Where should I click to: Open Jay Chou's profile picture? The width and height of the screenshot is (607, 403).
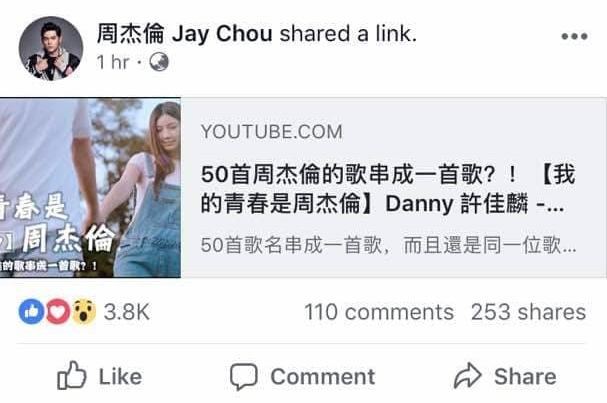[51, 48]
